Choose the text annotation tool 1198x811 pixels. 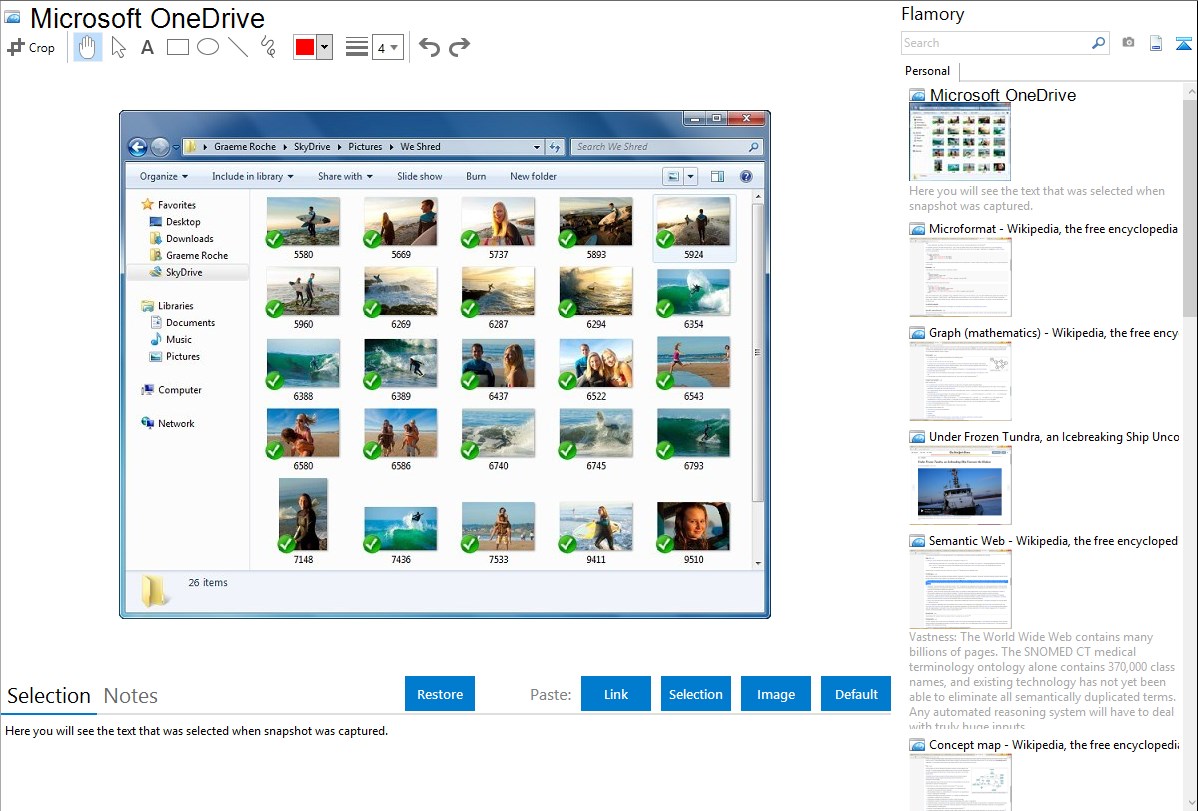coord(147,47)
